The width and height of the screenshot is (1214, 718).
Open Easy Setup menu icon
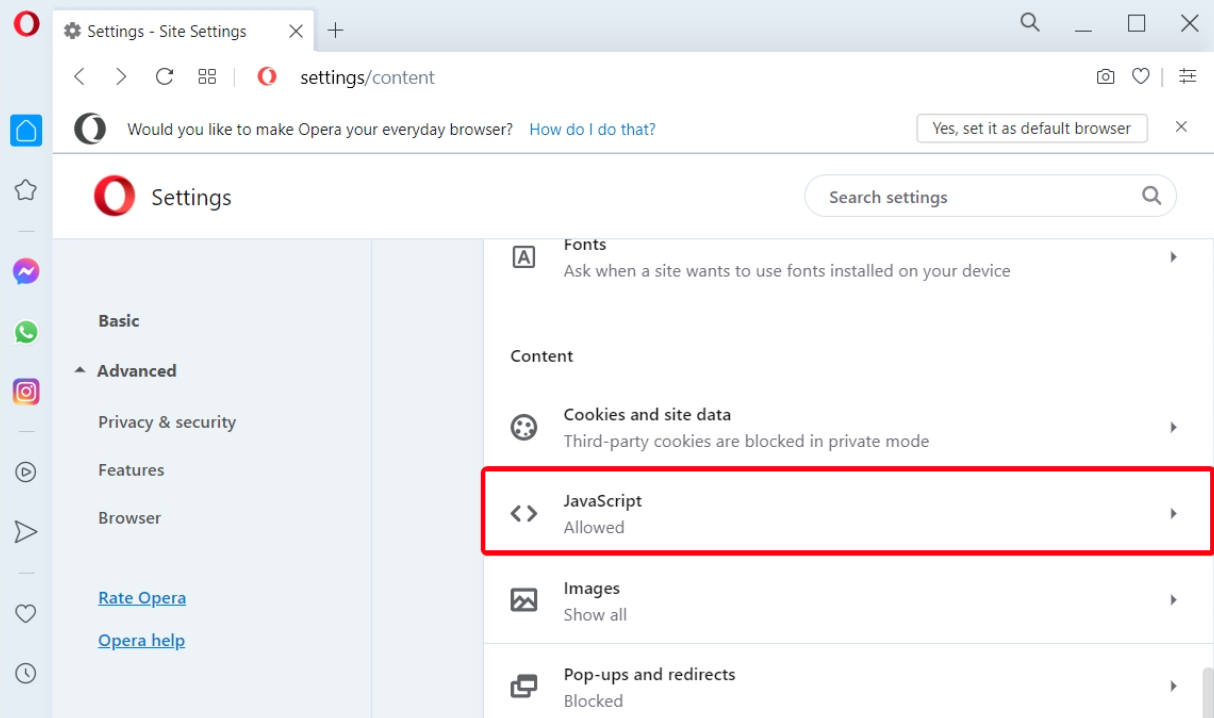(1187, 77)
